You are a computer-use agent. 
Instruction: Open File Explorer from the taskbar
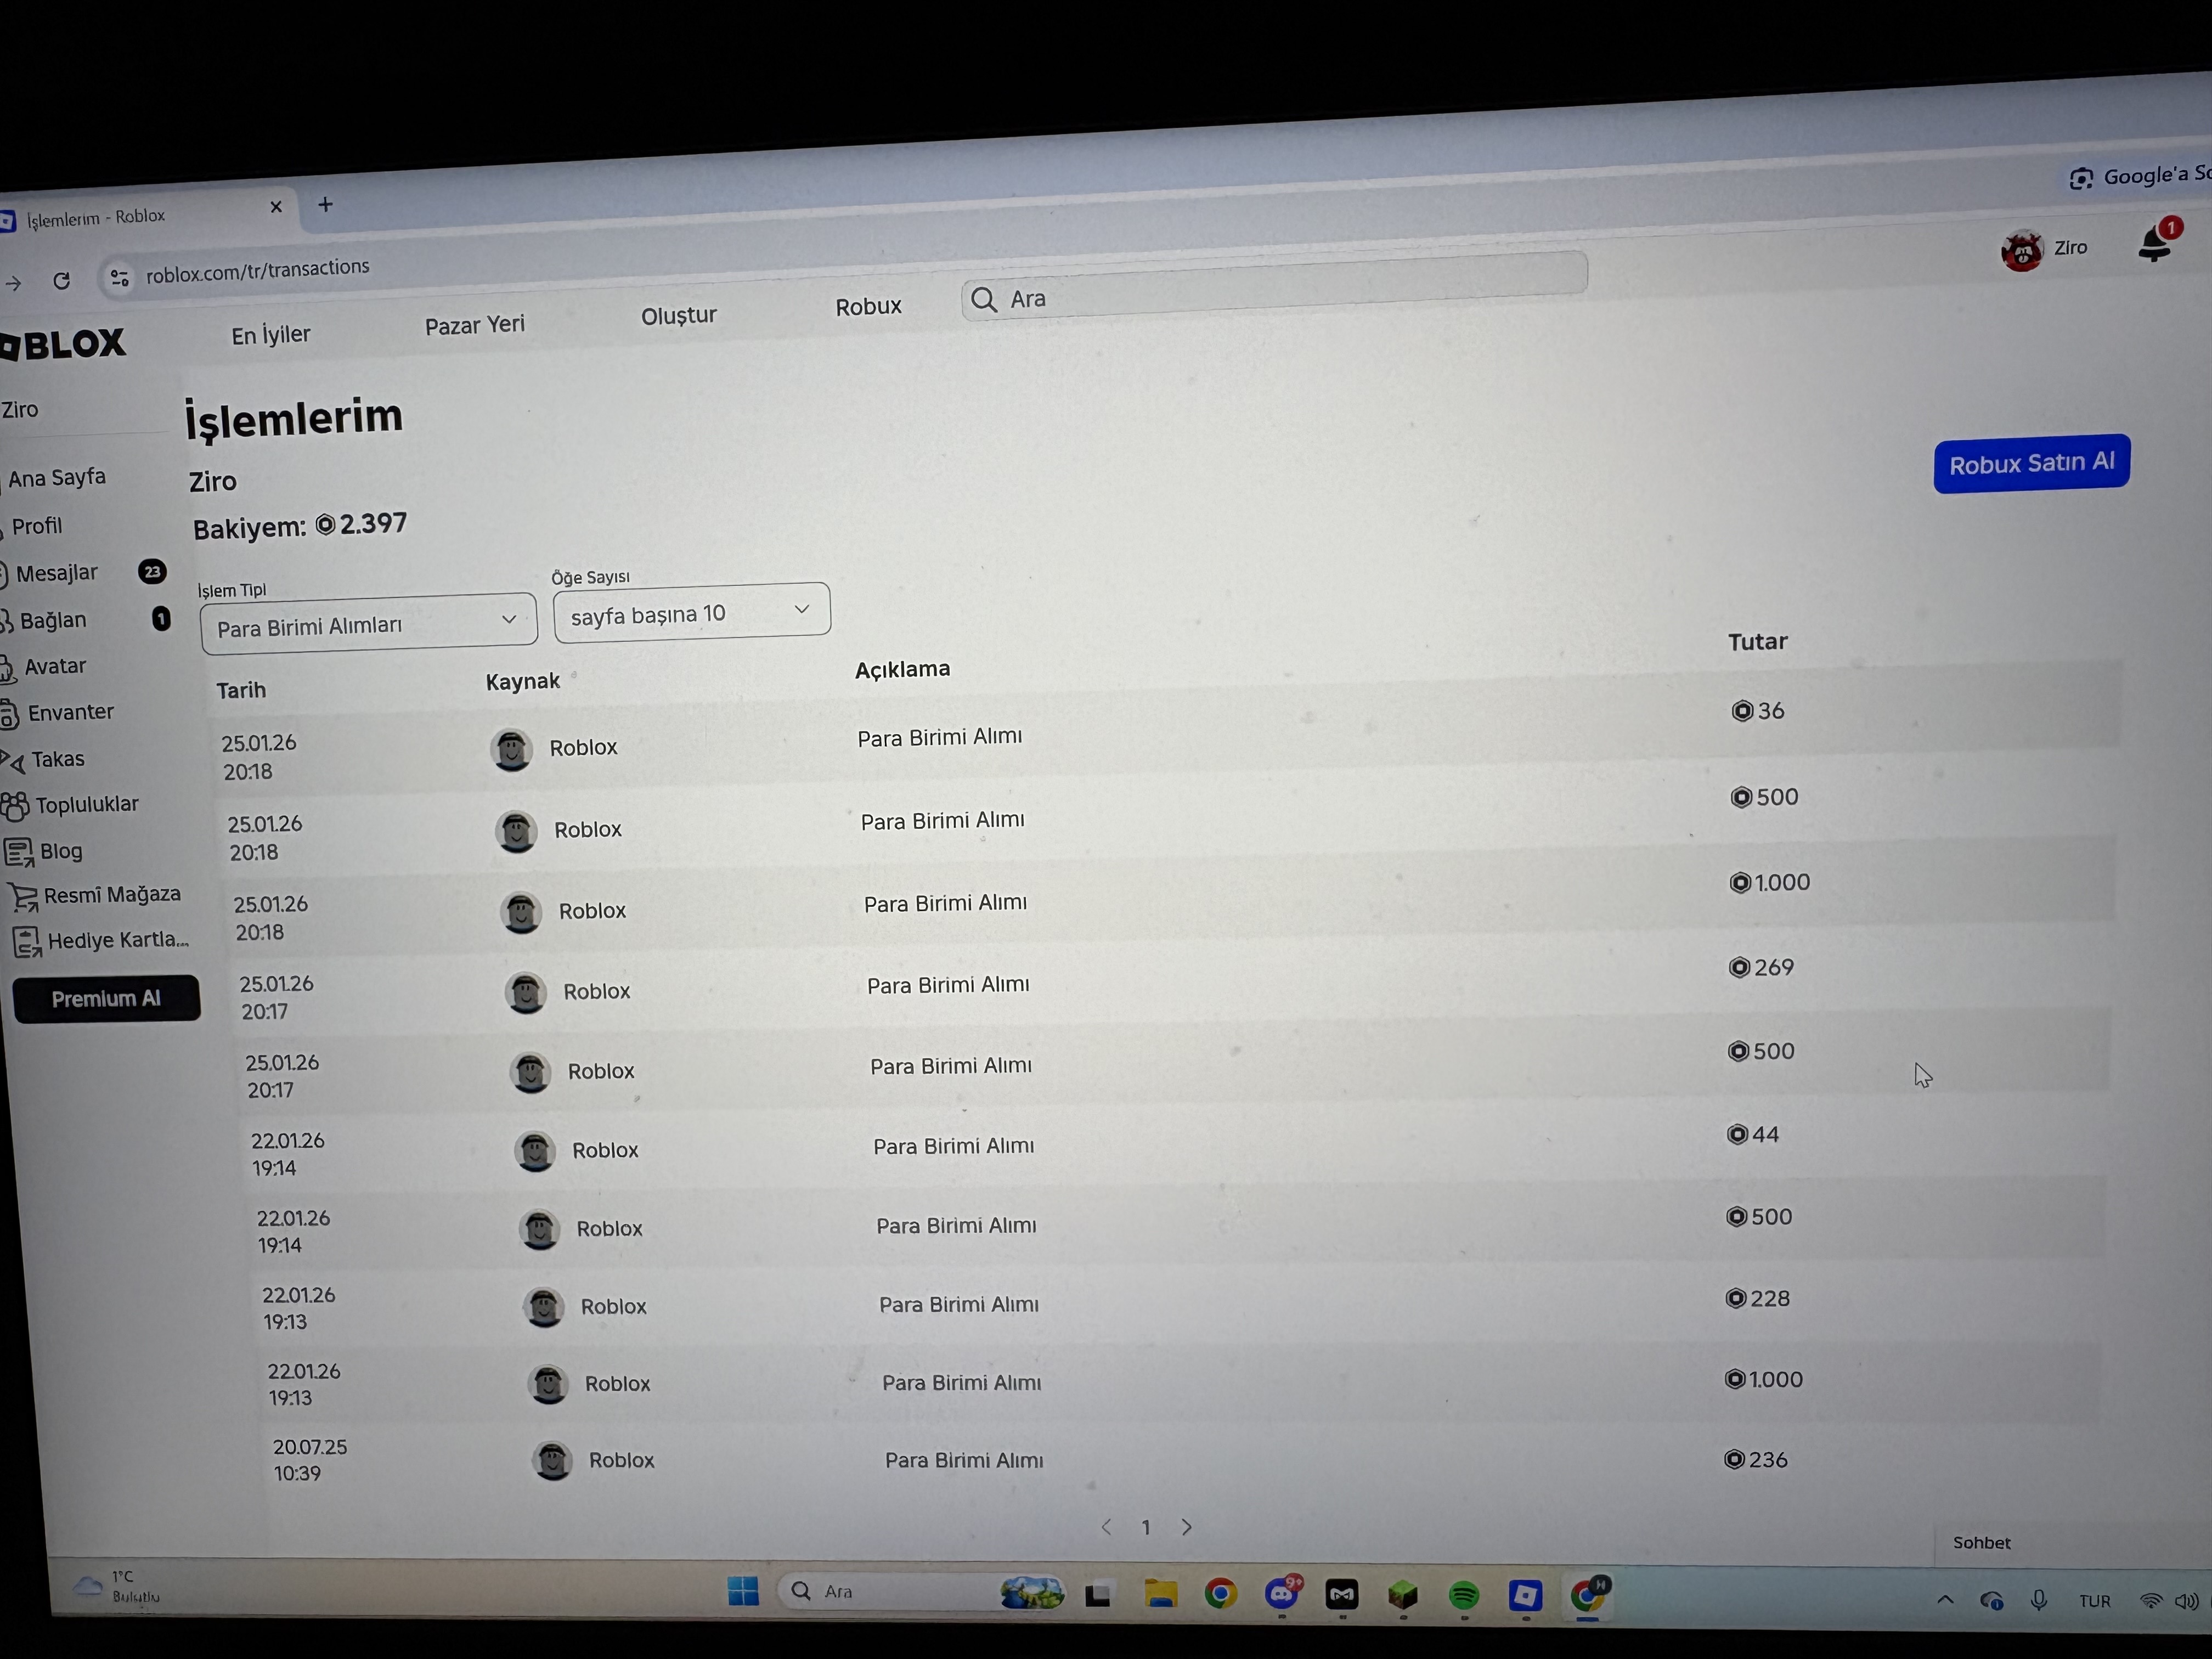click(1160, 1592)
